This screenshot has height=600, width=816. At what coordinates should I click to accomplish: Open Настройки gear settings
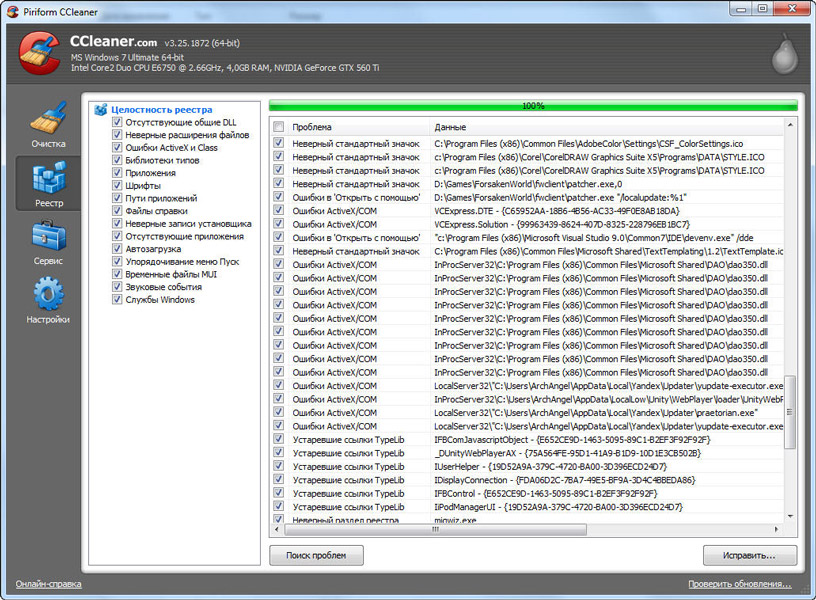[x=47, y=300]
